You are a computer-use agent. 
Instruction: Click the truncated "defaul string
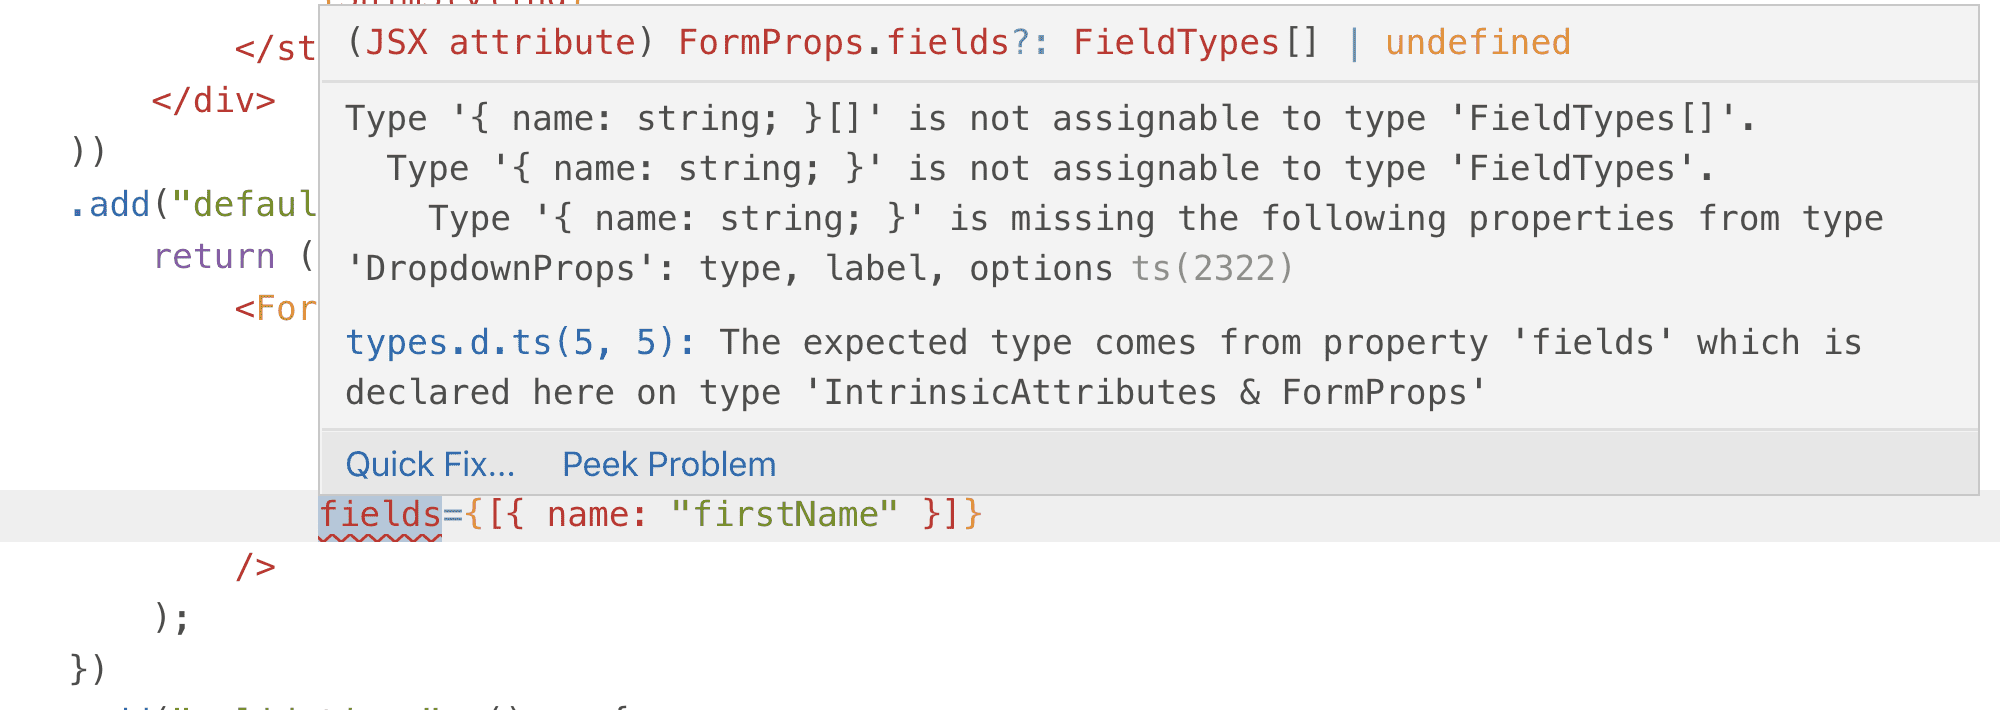click(244, 205)
